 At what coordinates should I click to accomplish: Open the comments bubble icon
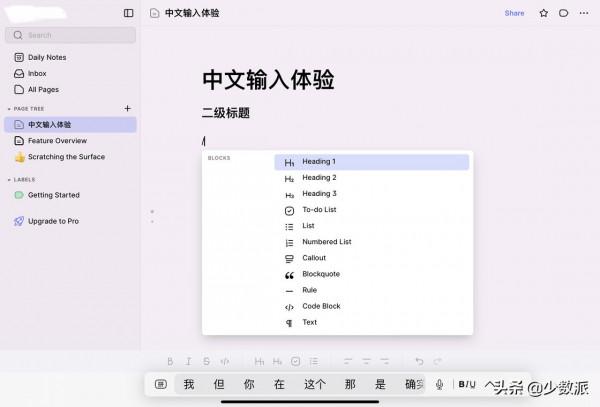click(x=563, y=13)
